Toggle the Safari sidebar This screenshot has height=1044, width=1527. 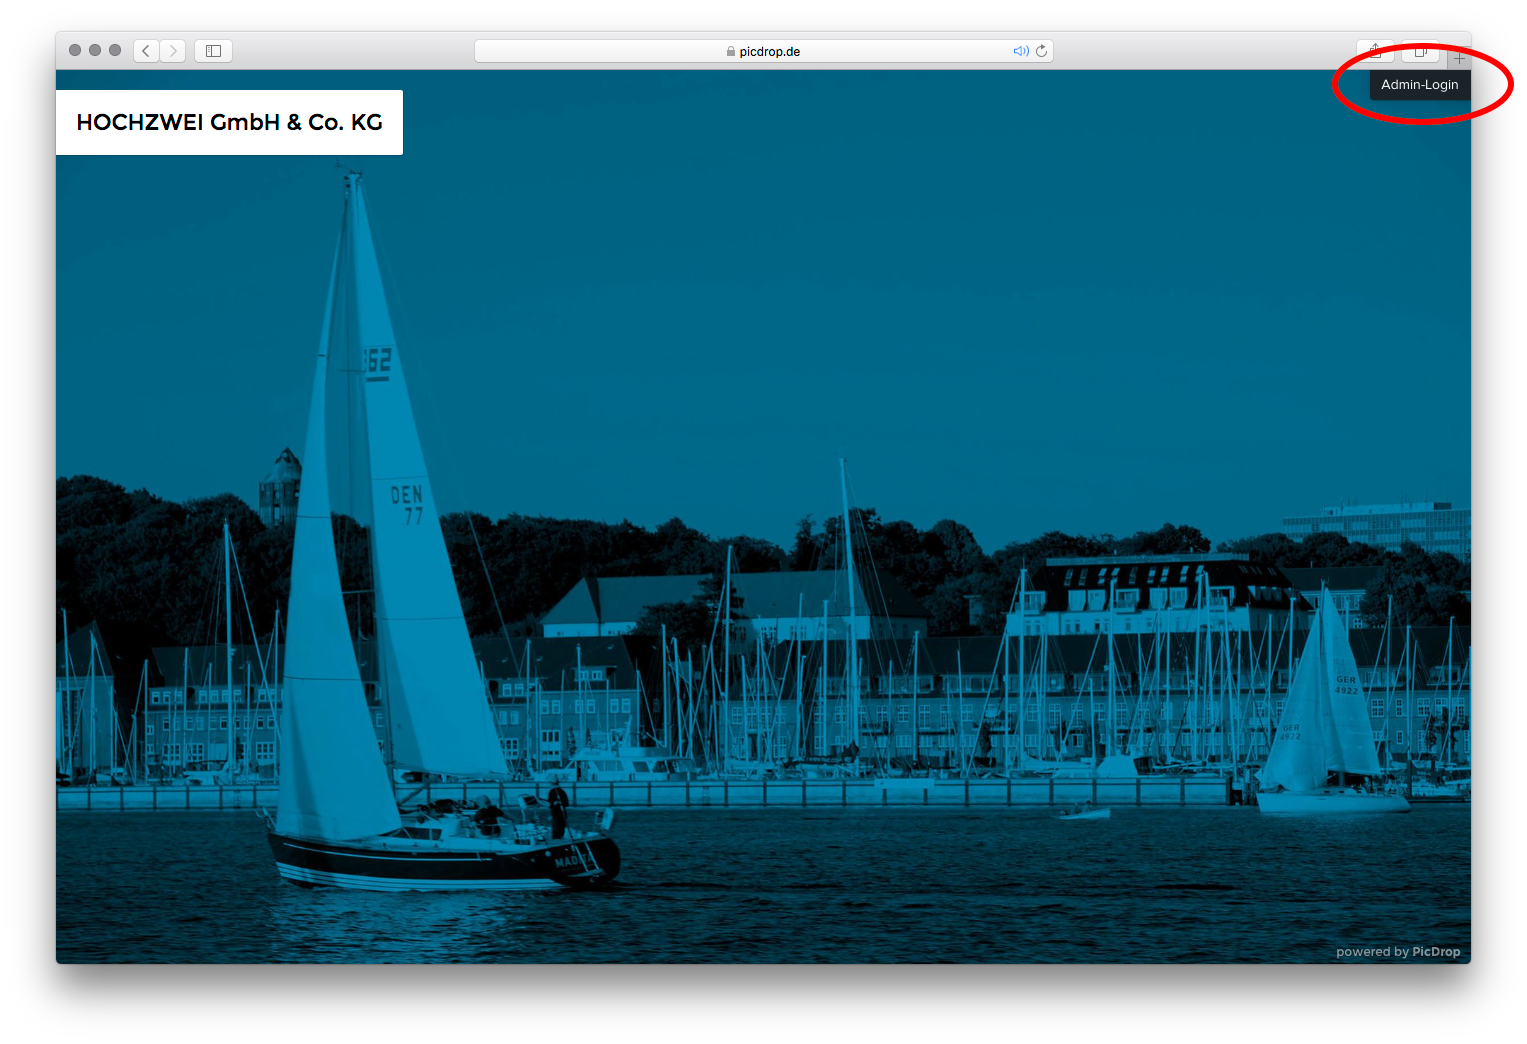click(213, 51)
